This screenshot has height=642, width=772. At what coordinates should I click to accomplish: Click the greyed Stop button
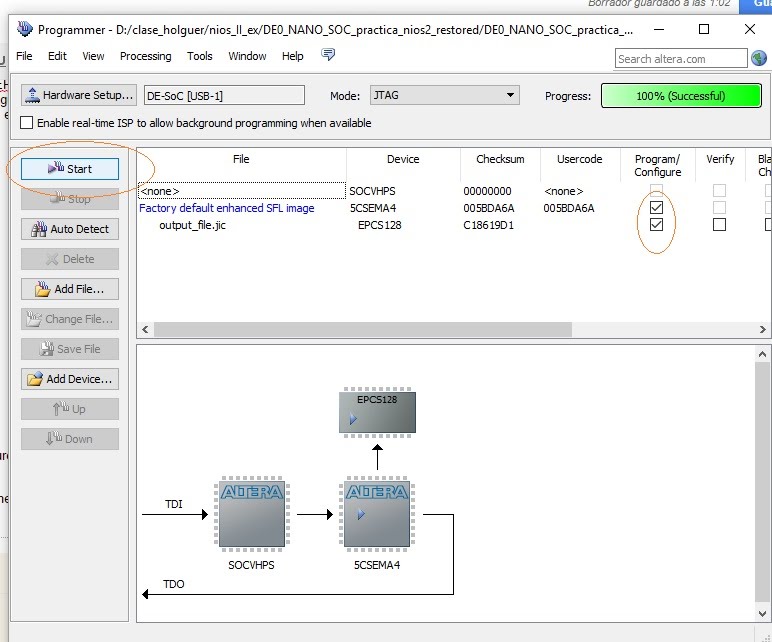click(69, 199)
